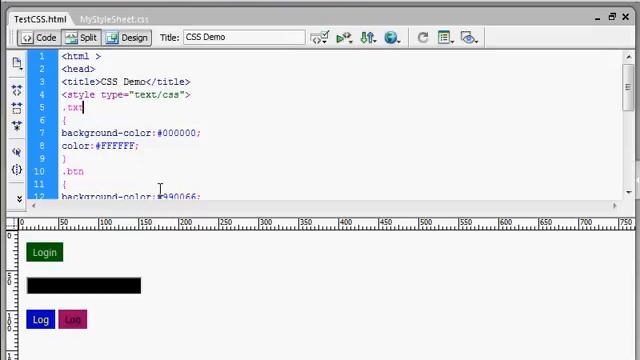Click code line number 5
640x360 pixels.
coord(42,107)
